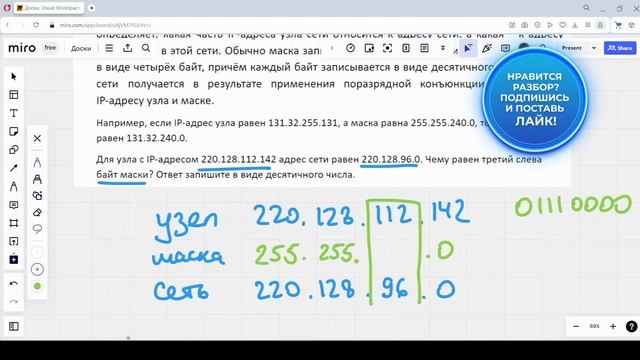Select the Text tool

point(13,113)
